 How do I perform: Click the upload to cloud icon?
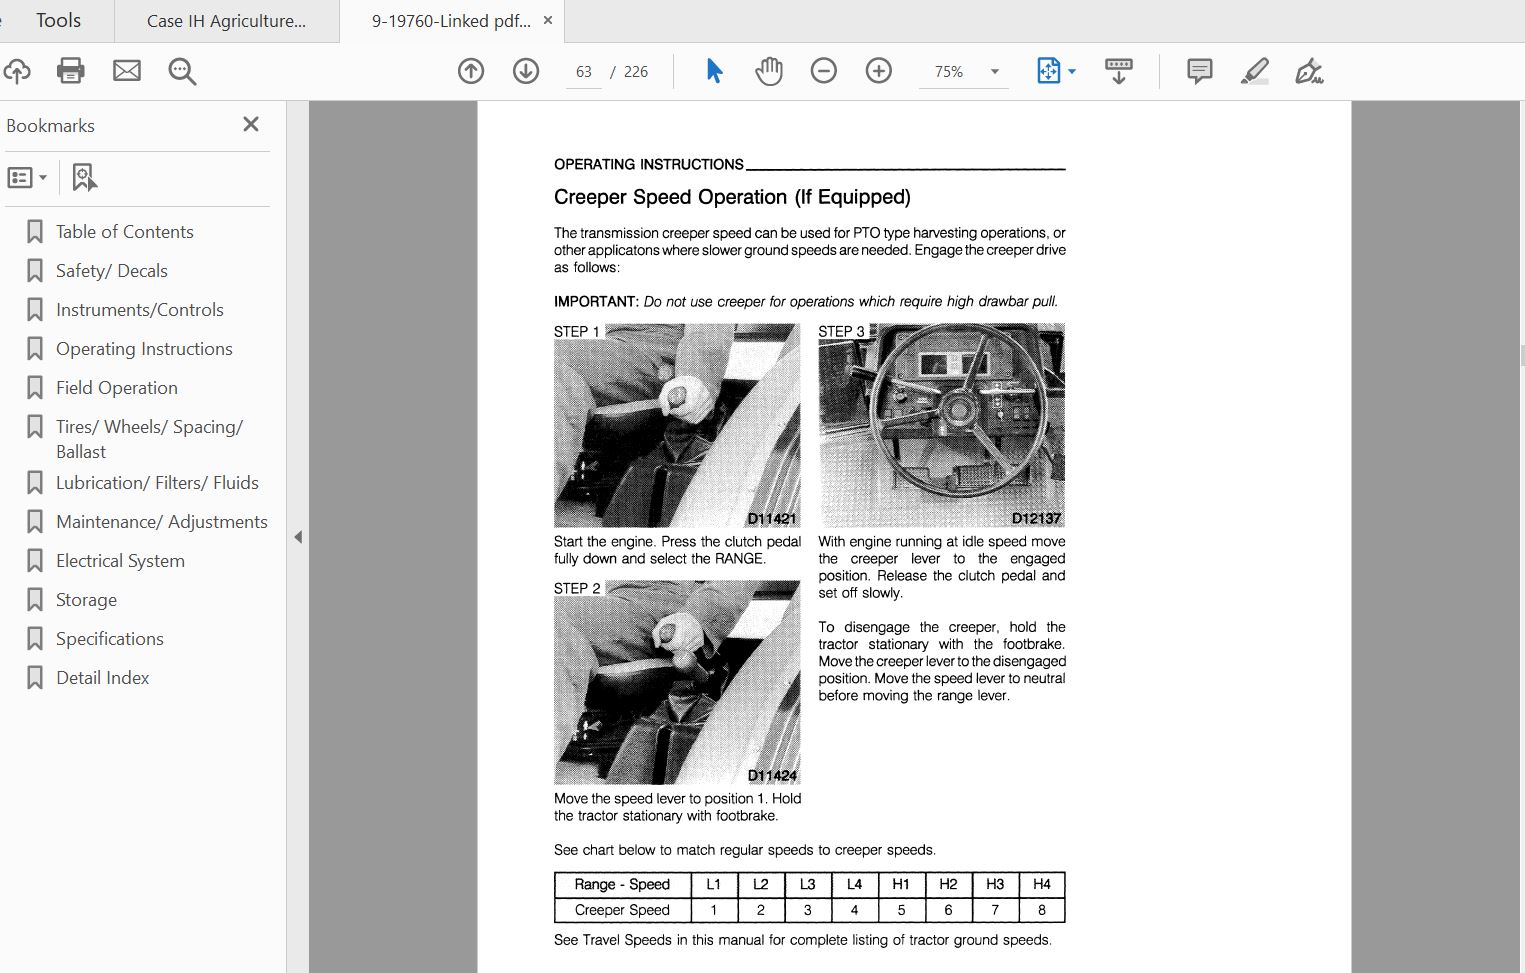click(x=17, y=71)
